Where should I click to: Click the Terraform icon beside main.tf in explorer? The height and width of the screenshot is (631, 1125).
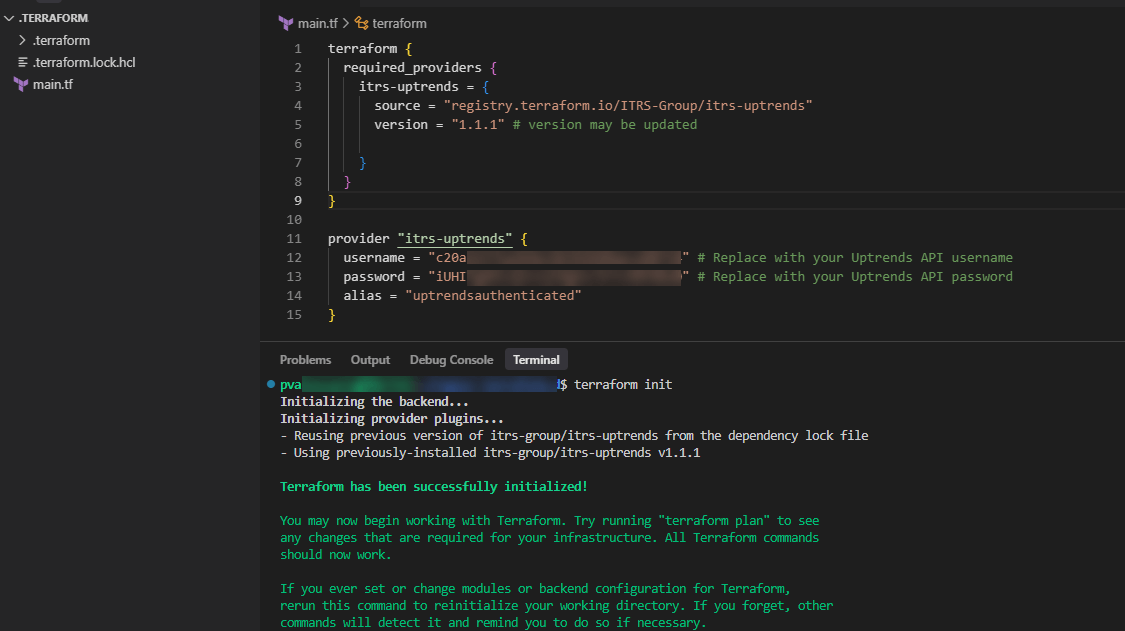21,84
